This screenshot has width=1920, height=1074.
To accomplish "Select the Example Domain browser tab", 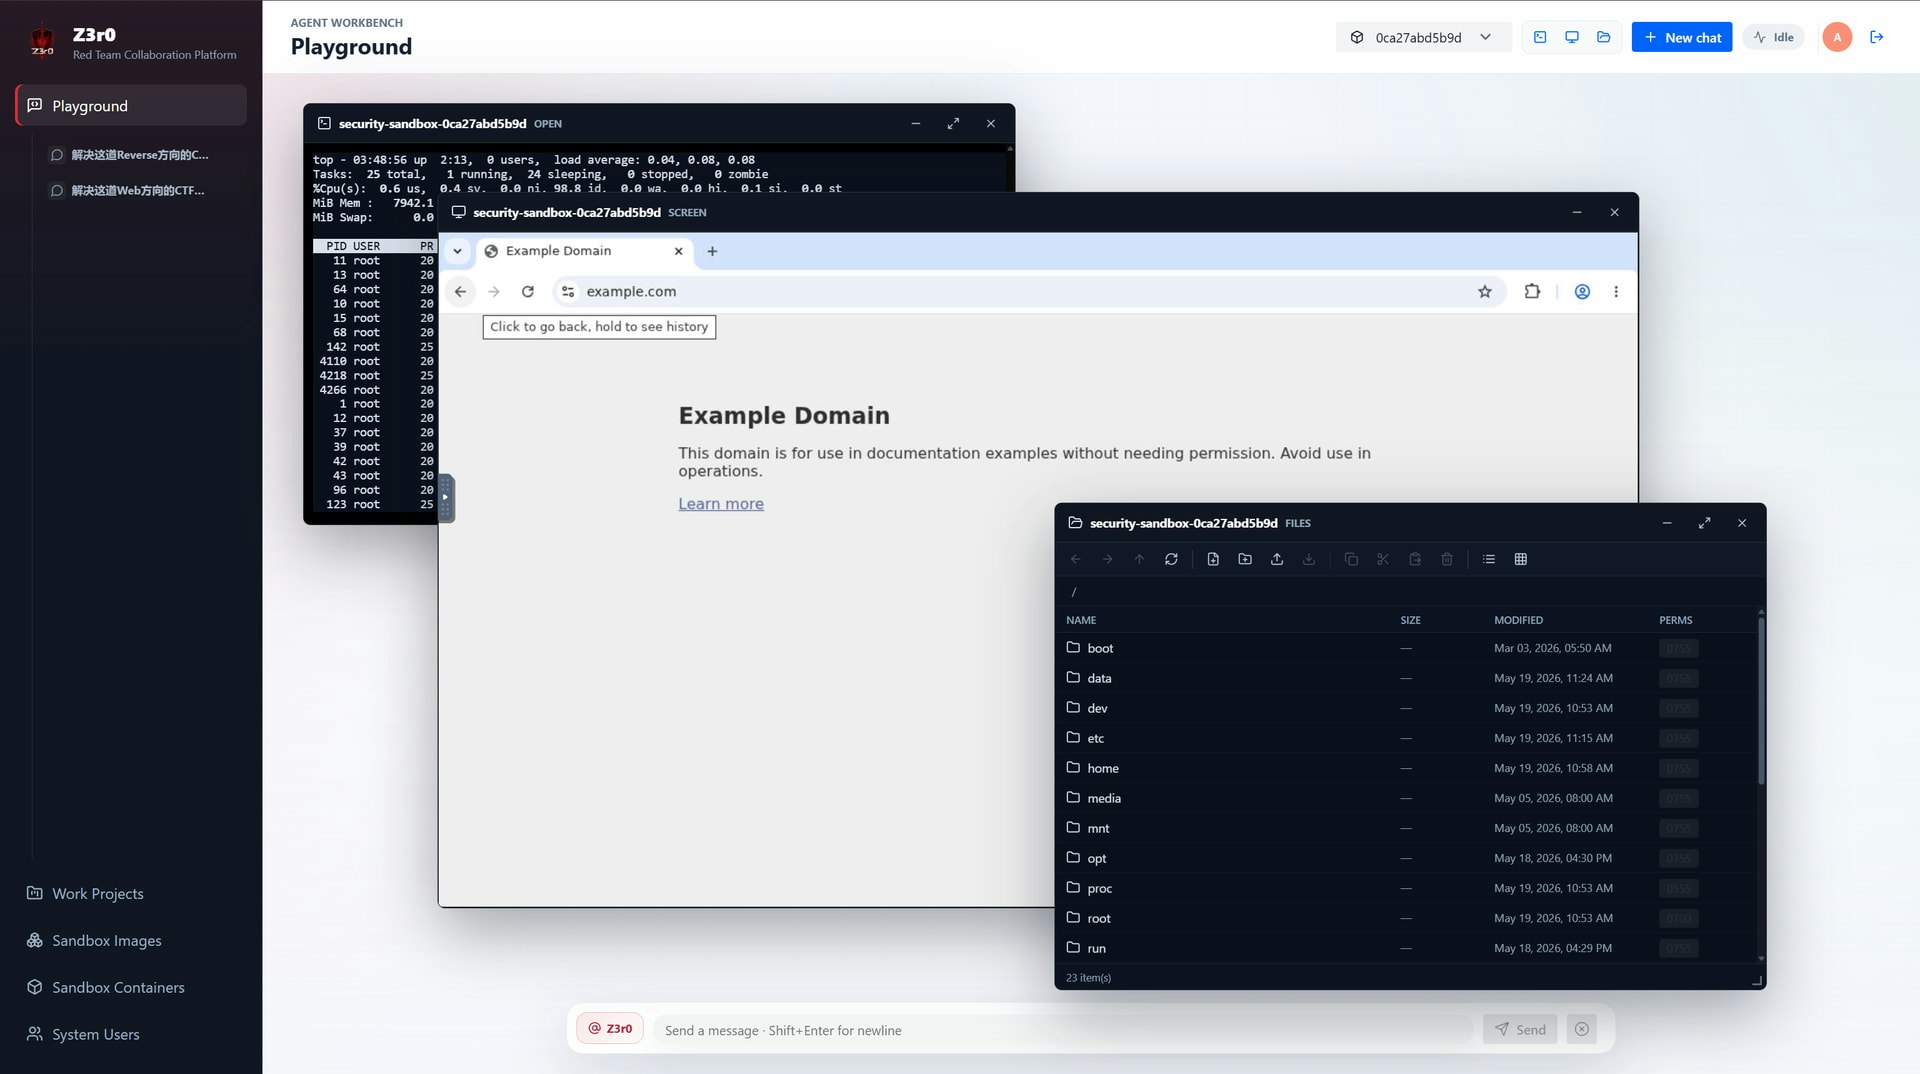I will (x=585, y=251).
